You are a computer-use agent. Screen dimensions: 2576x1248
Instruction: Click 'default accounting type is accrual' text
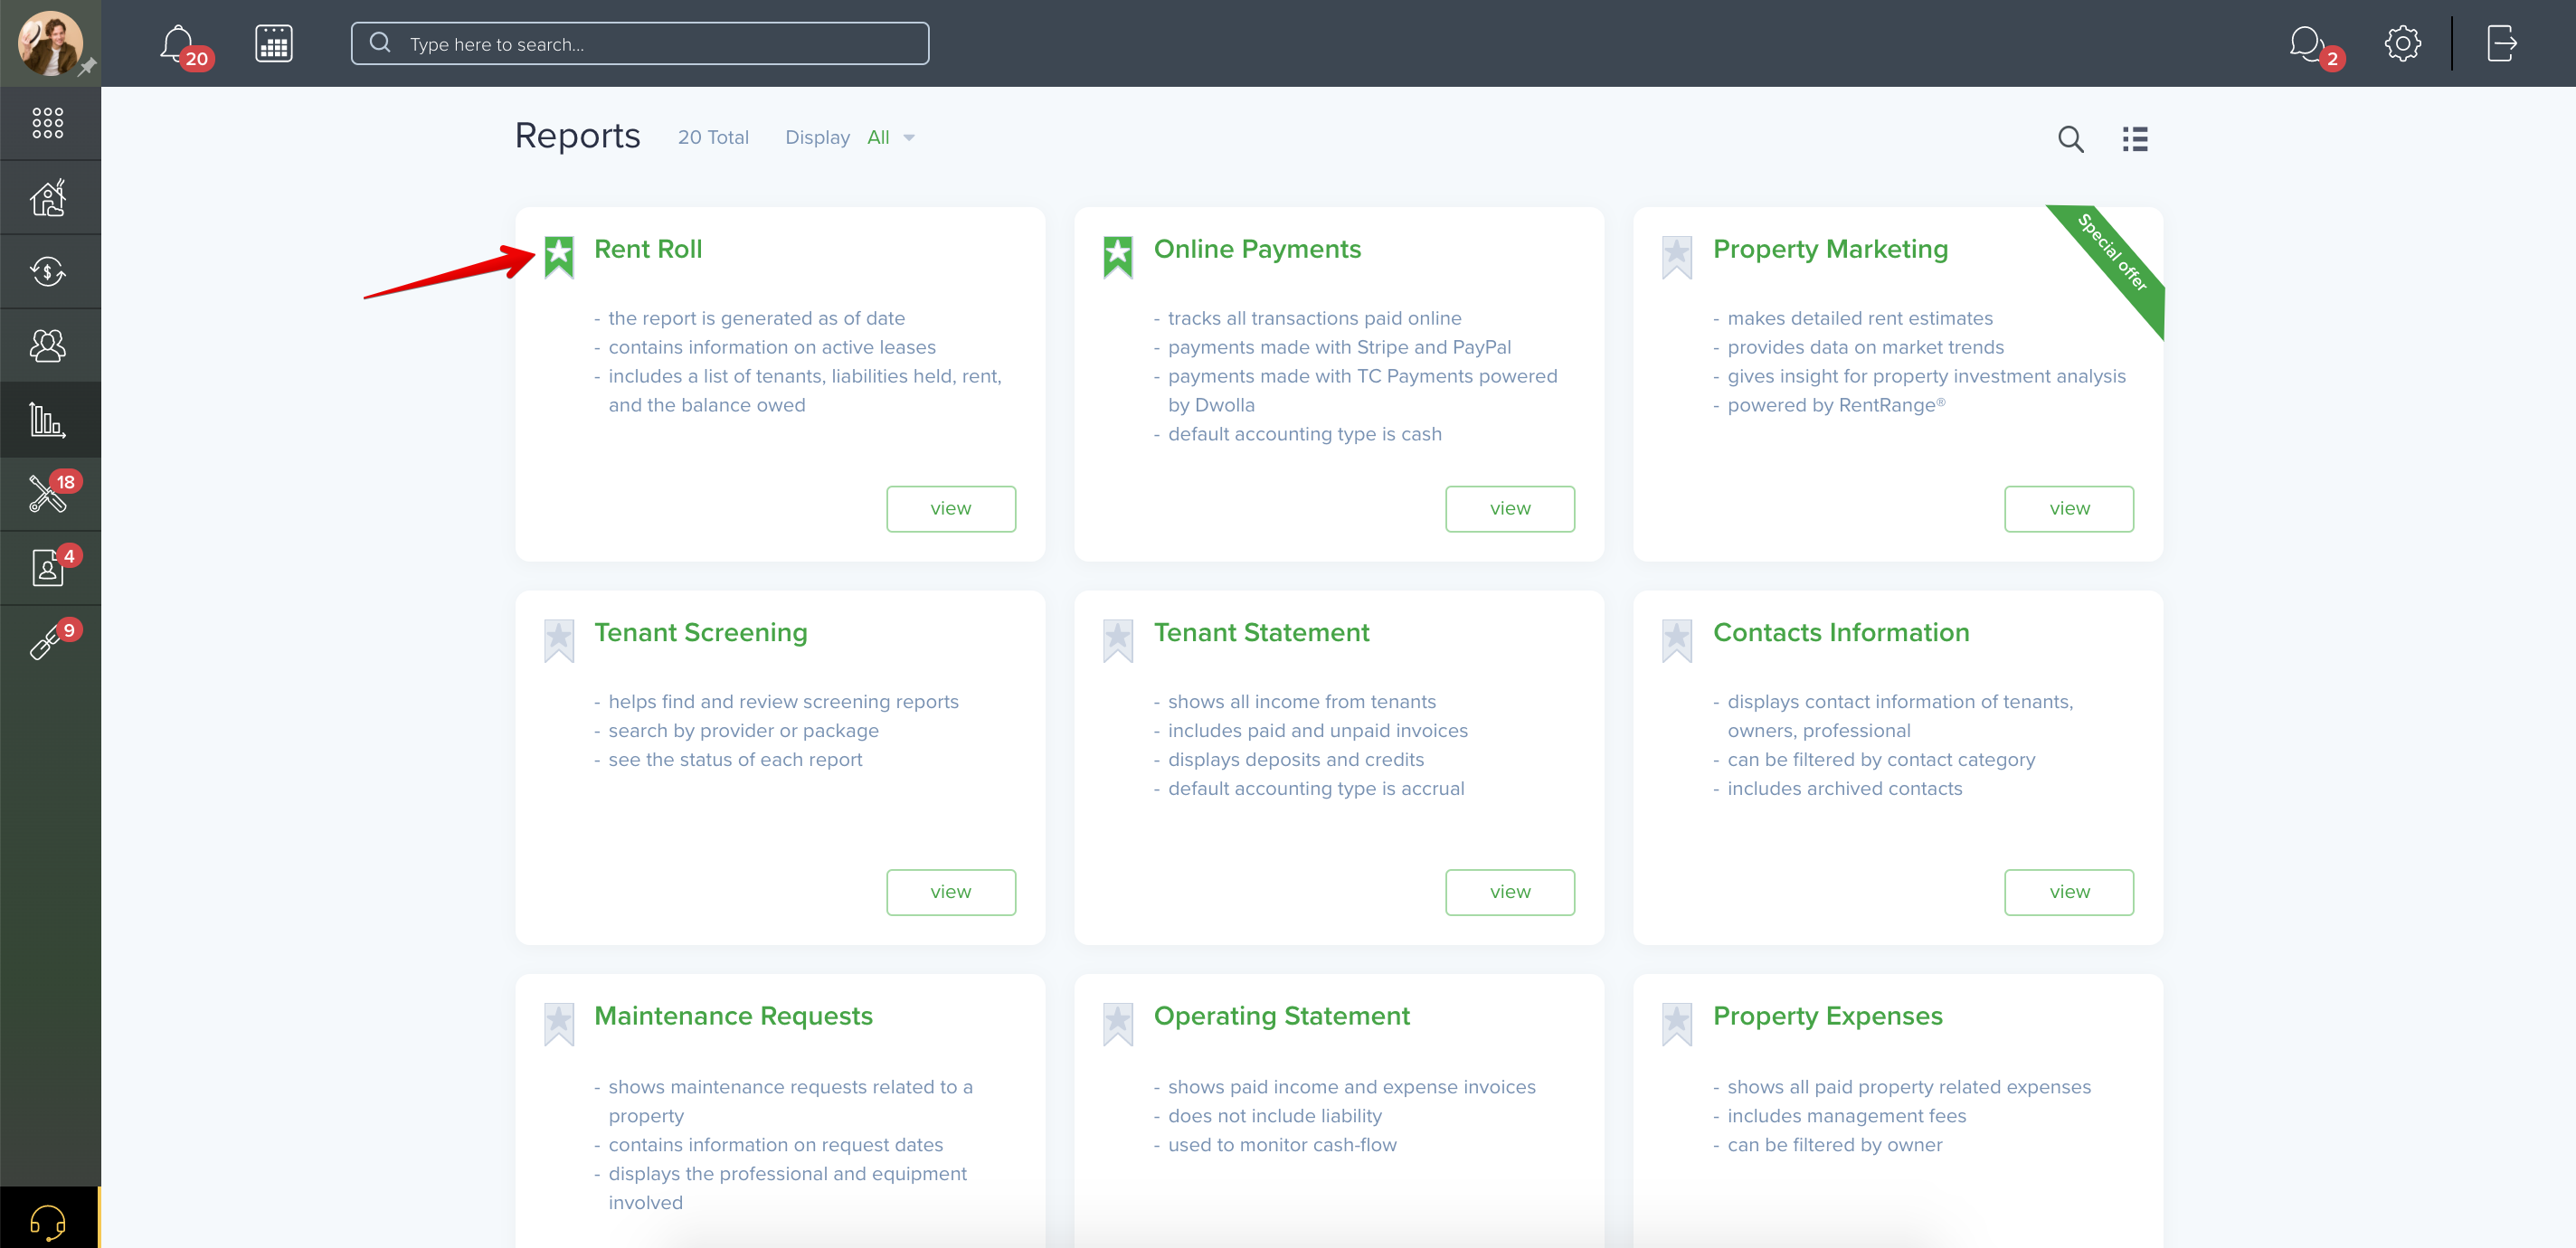pyautogui.click(x=1316, y=789)
